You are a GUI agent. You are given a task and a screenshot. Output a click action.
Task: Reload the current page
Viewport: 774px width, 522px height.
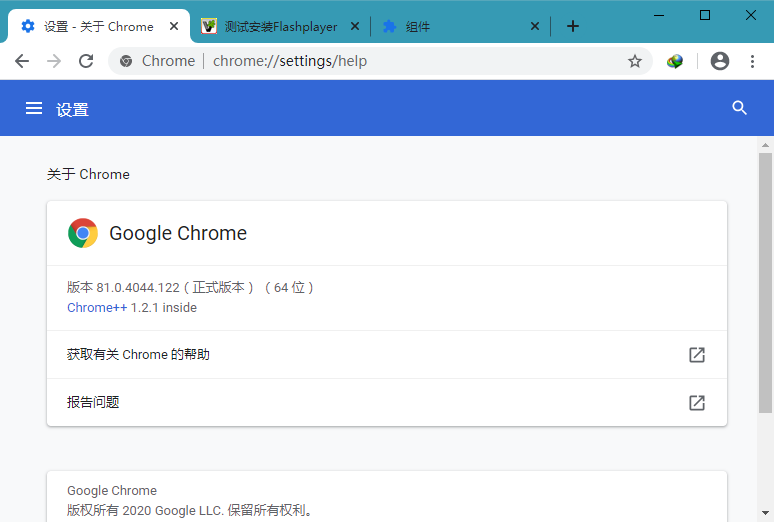coord(86,61)
